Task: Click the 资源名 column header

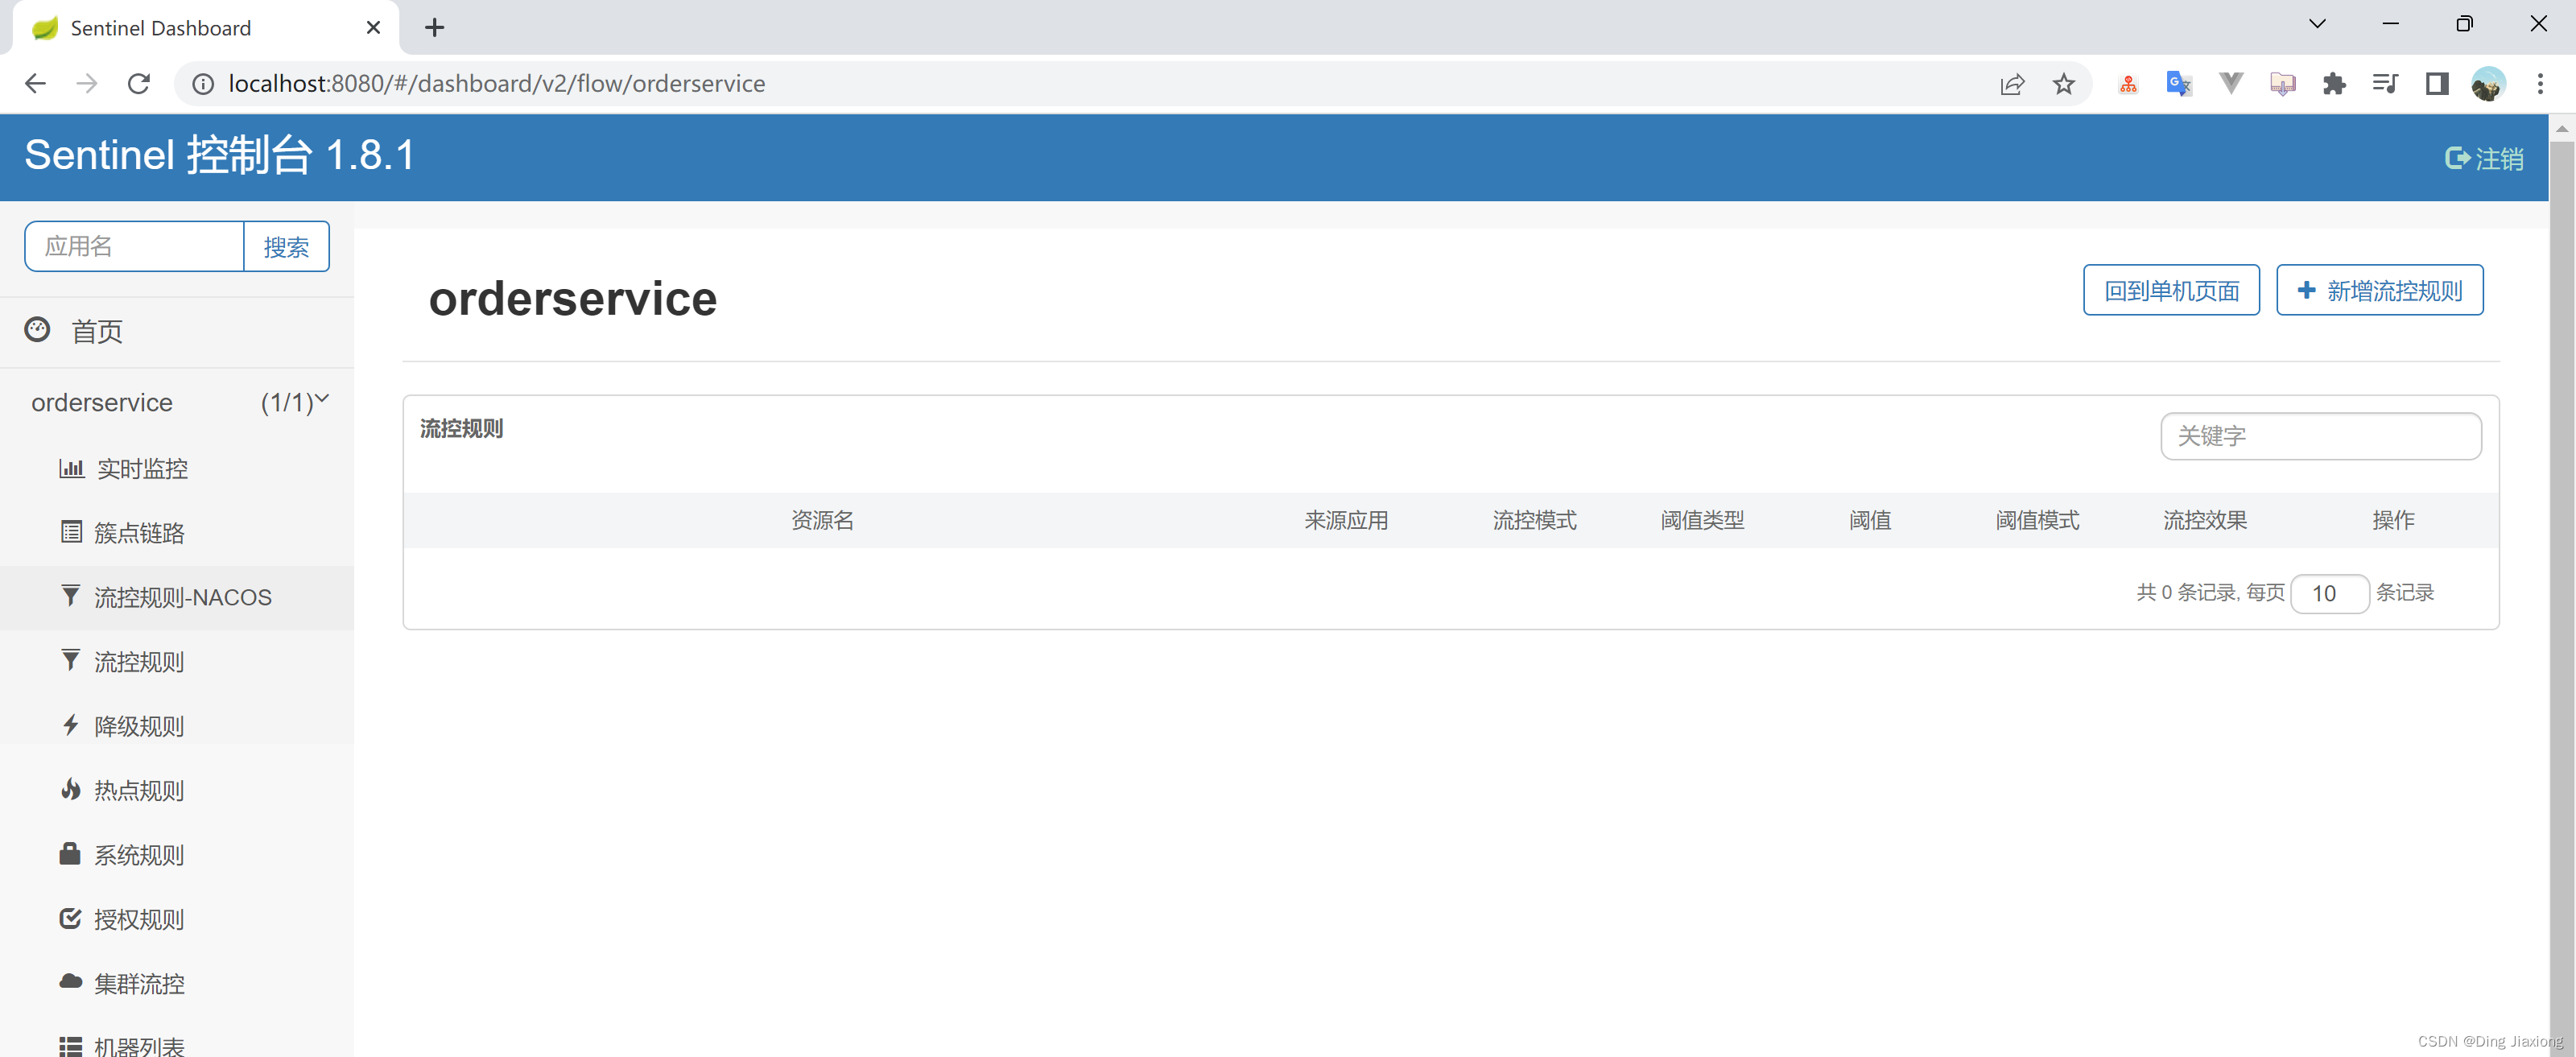Action: click(822, 520)
